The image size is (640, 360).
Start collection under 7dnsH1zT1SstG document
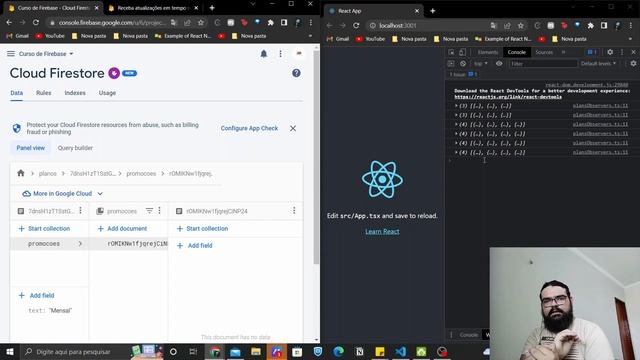[44, 229]
